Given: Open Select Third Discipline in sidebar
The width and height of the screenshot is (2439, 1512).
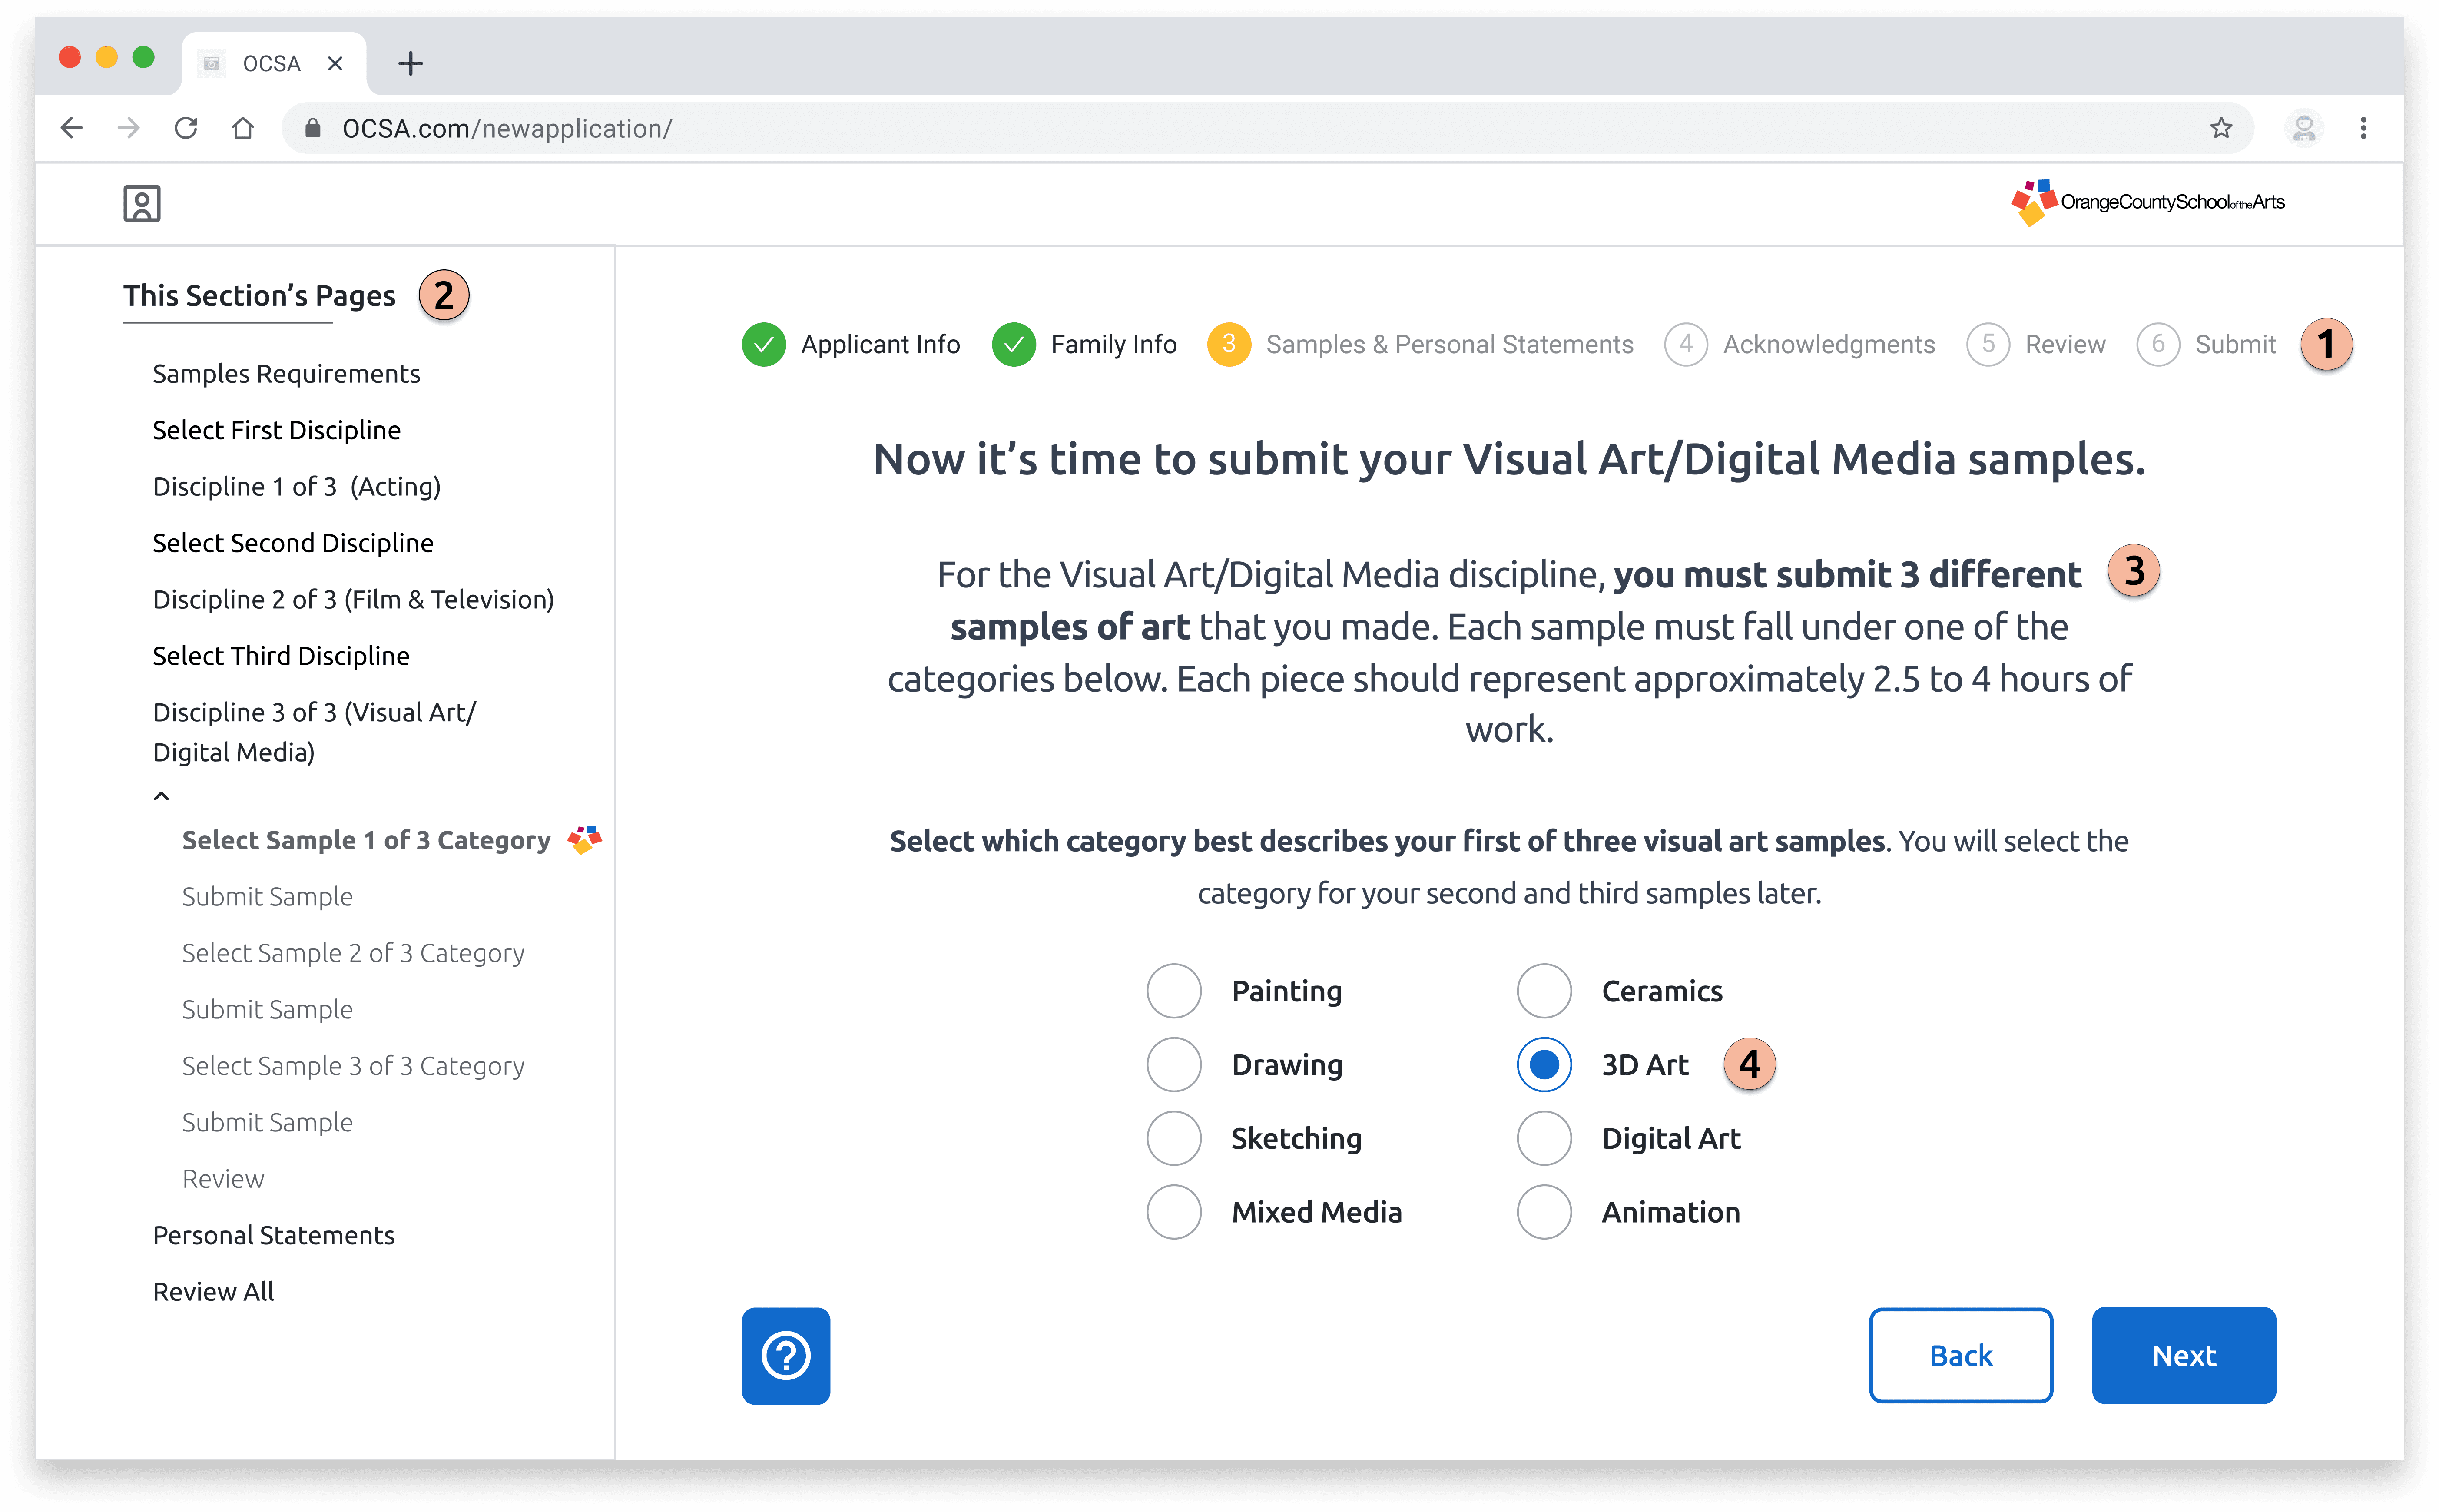Looking at the screenshot, I should click(x=281, y=656).
